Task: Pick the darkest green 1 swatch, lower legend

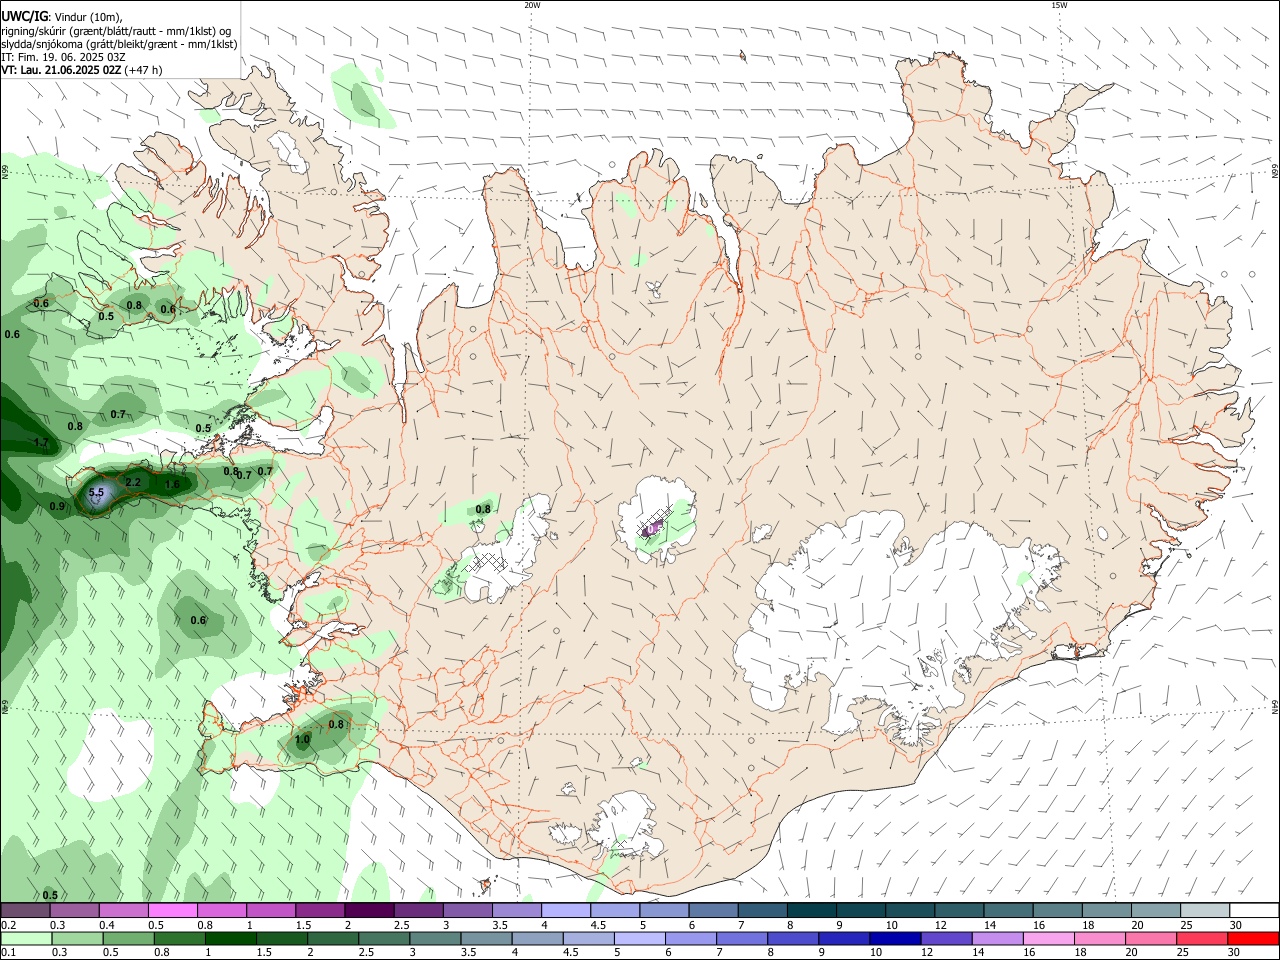Action: (x=230, y=938)
